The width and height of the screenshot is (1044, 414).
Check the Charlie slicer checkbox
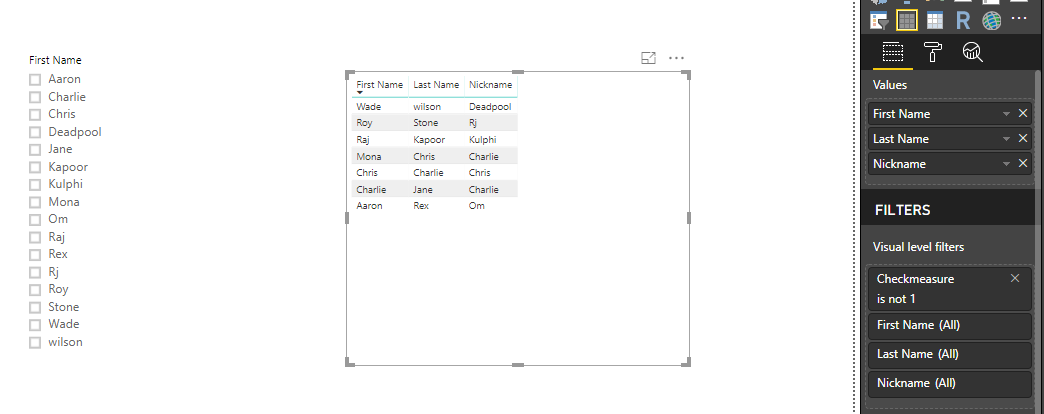point(35,97)
